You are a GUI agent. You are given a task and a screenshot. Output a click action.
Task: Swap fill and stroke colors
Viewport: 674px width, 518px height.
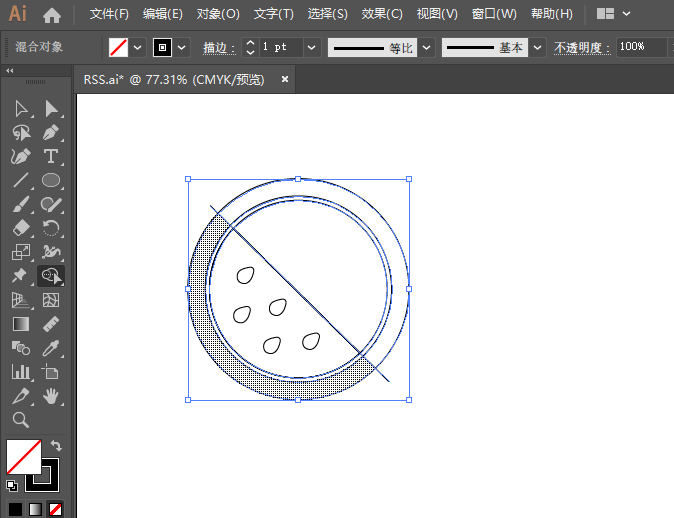pos(56,445)
